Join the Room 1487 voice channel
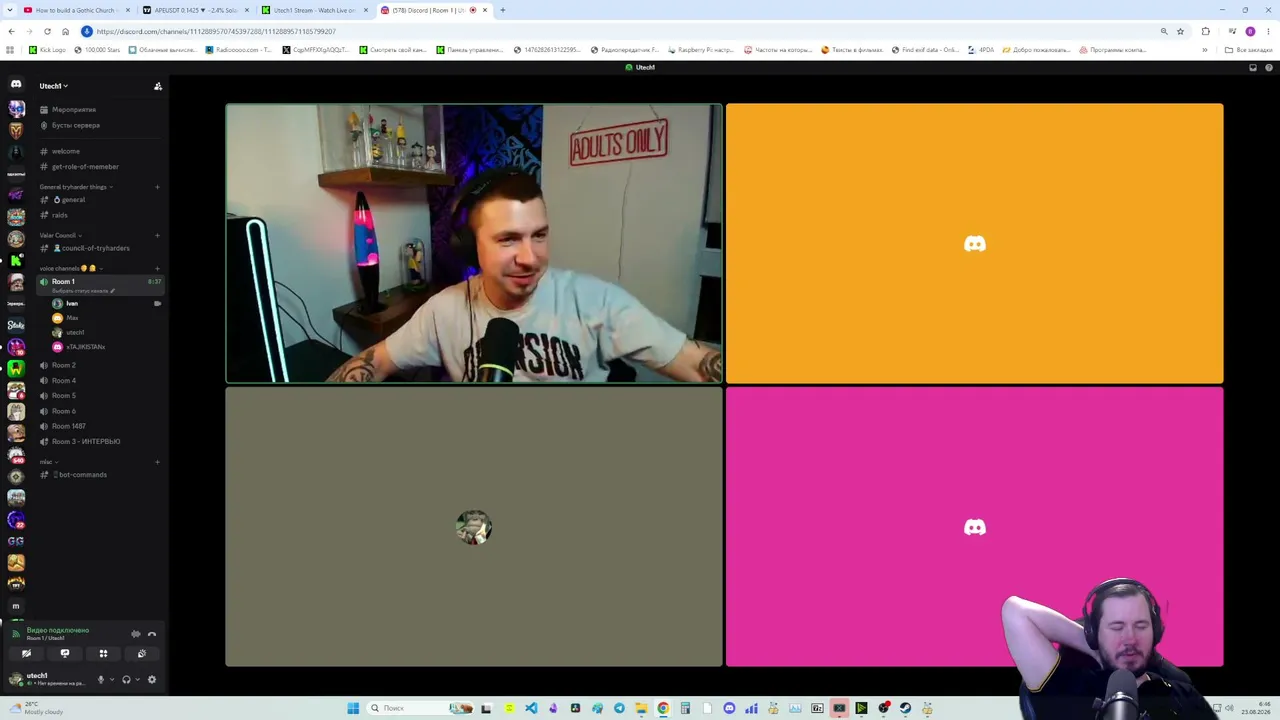This screenshot has height=720, width=1280. [x=100, y=426]
